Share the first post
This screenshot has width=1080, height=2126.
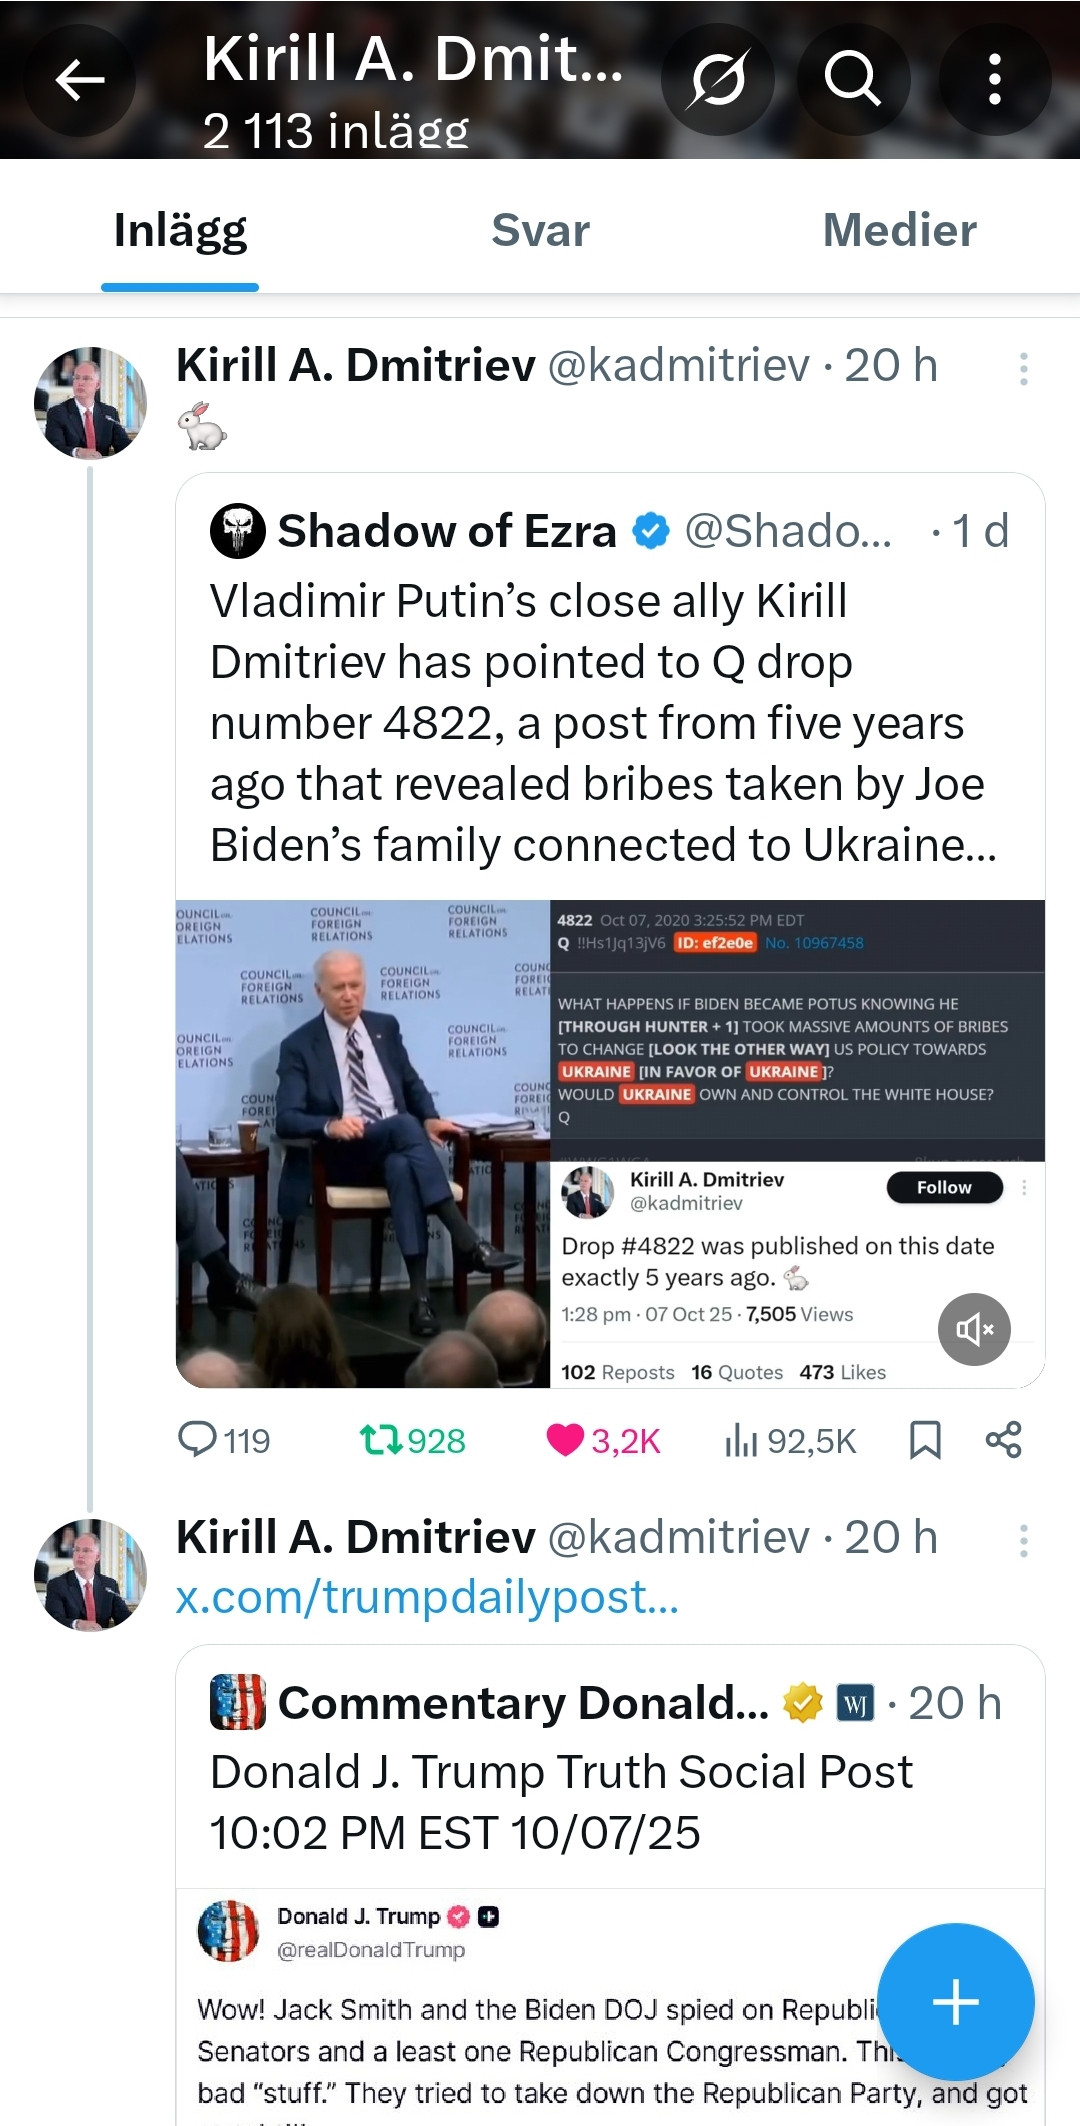pos(1003,1440)
